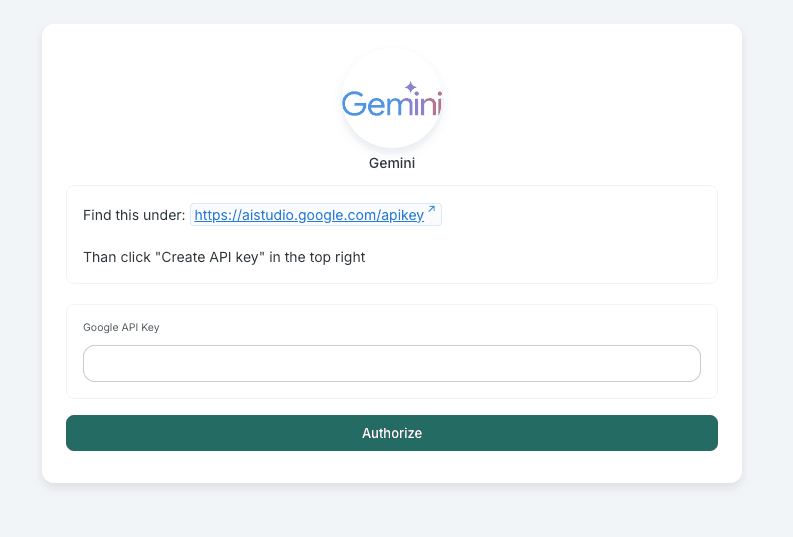Click the right end of the API key textbox
Screen dimensions: 793x537
pos(680,364)
